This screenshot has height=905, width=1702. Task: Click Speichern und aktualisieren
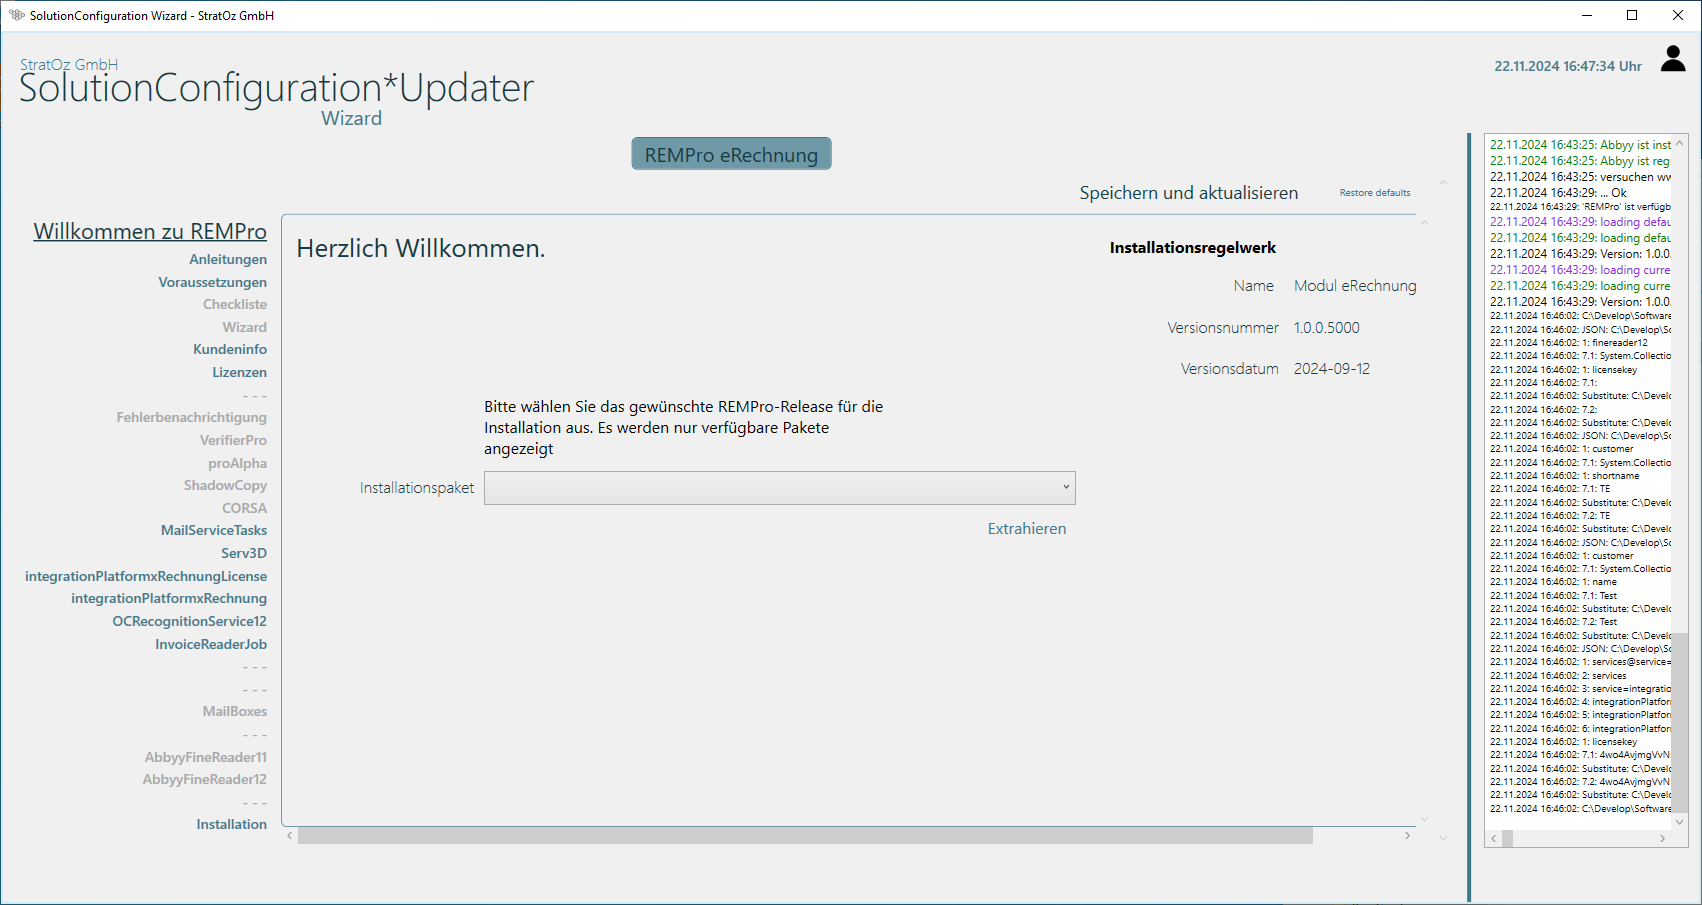(1188, 193)
